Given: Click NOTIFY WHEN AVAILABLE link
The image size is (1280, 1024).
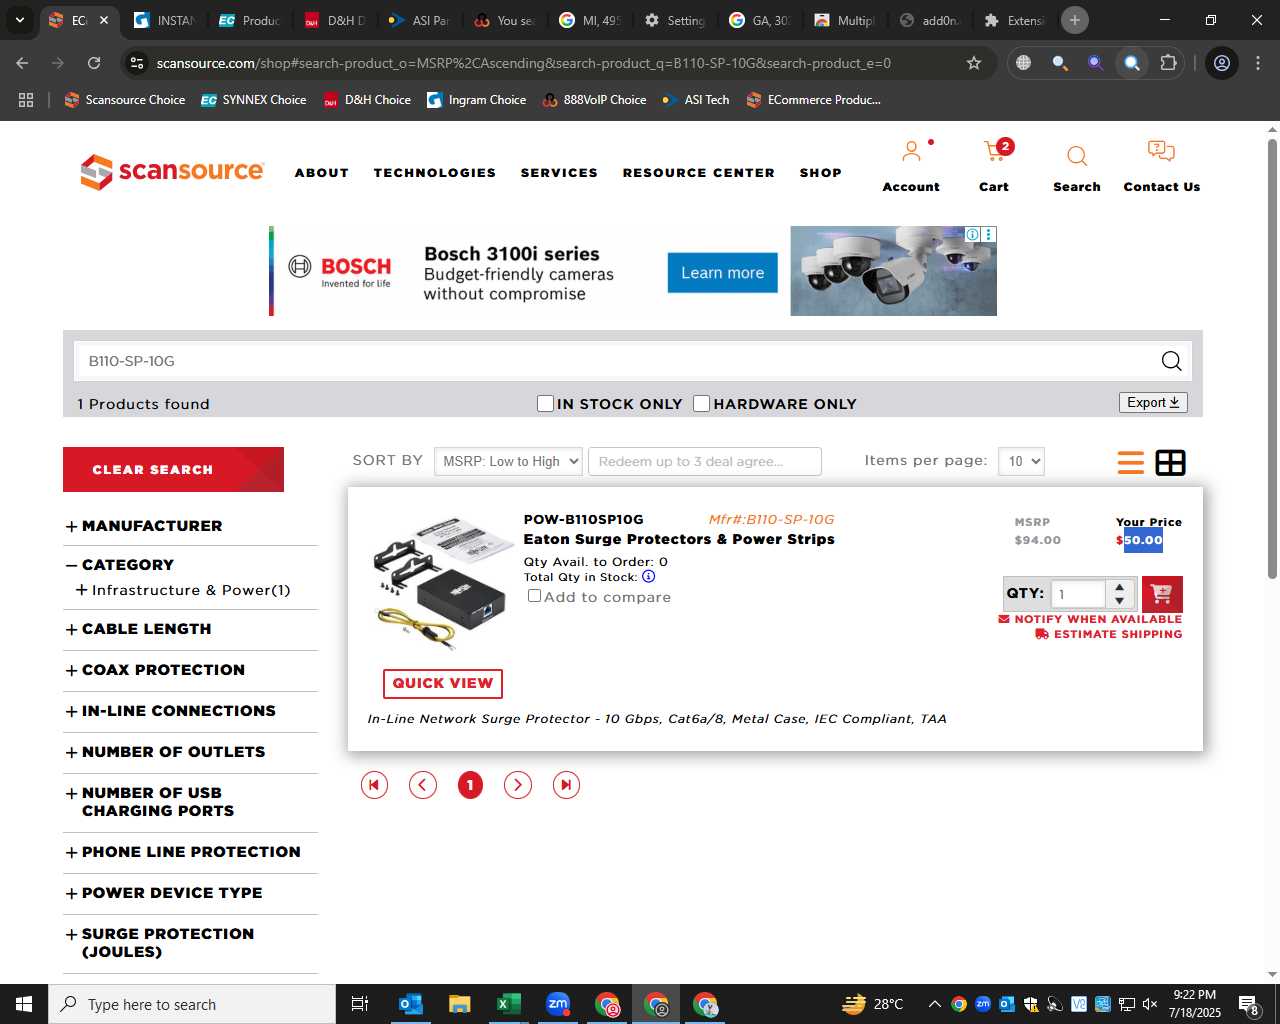Looking at the screenshot, I should click(1090, 619).
